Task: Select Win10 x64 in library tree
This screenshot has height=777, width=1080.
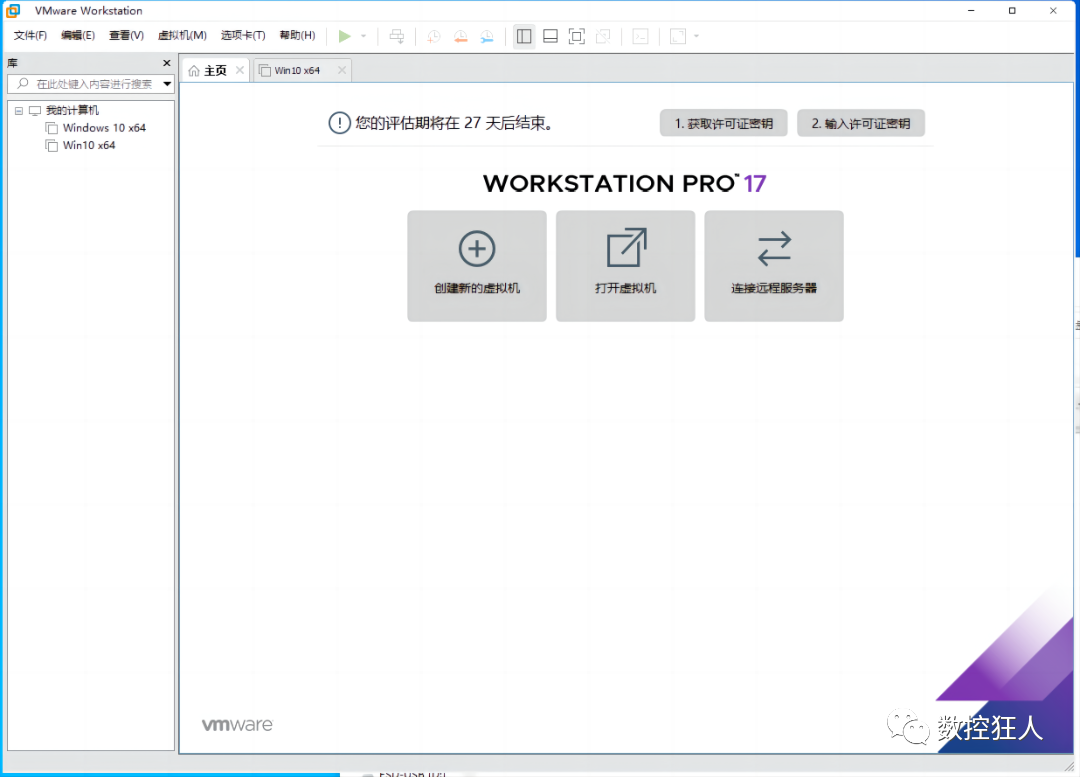Action: tap(89, 145)
